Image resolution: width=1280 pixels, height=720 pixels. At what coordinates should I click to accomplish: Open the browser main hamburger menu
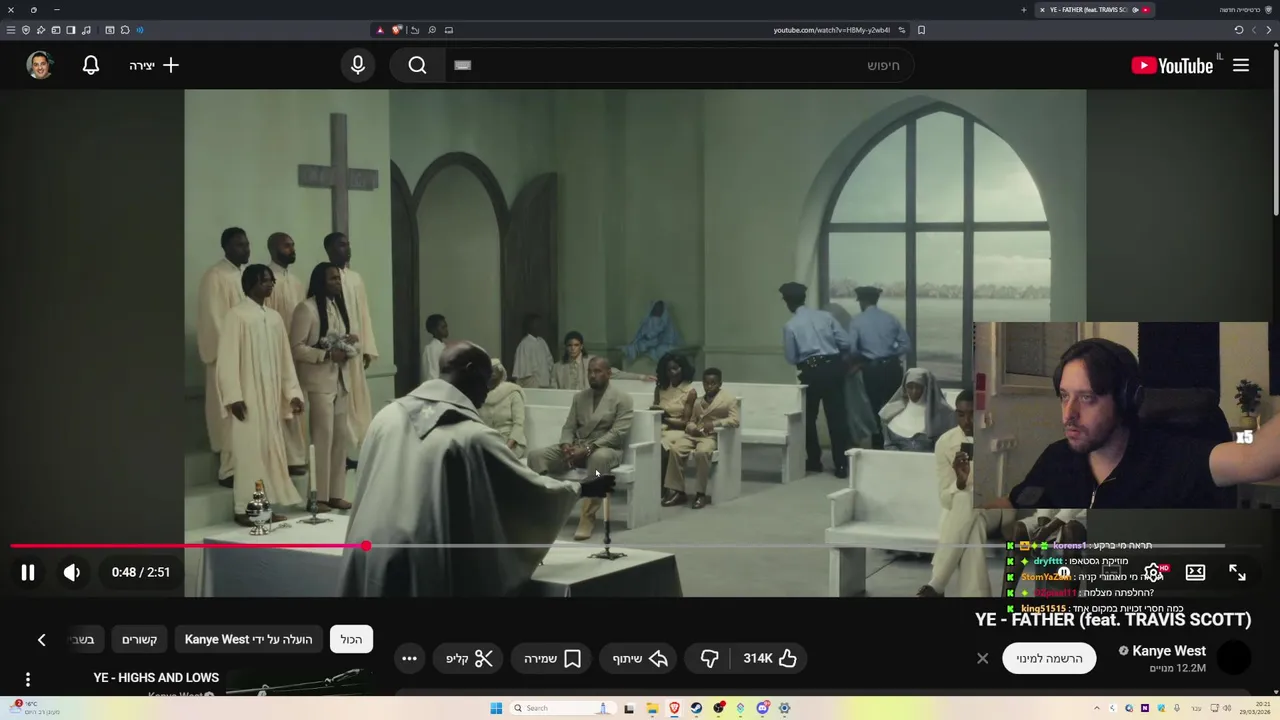point(11,30)
